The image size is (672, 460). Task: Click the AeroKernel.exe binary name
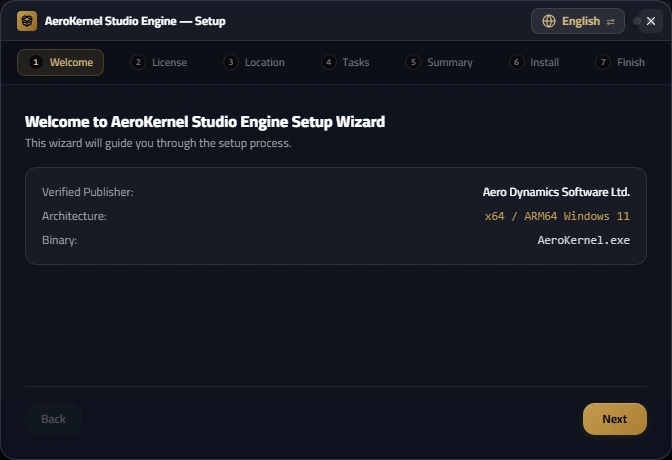(583, 240)
